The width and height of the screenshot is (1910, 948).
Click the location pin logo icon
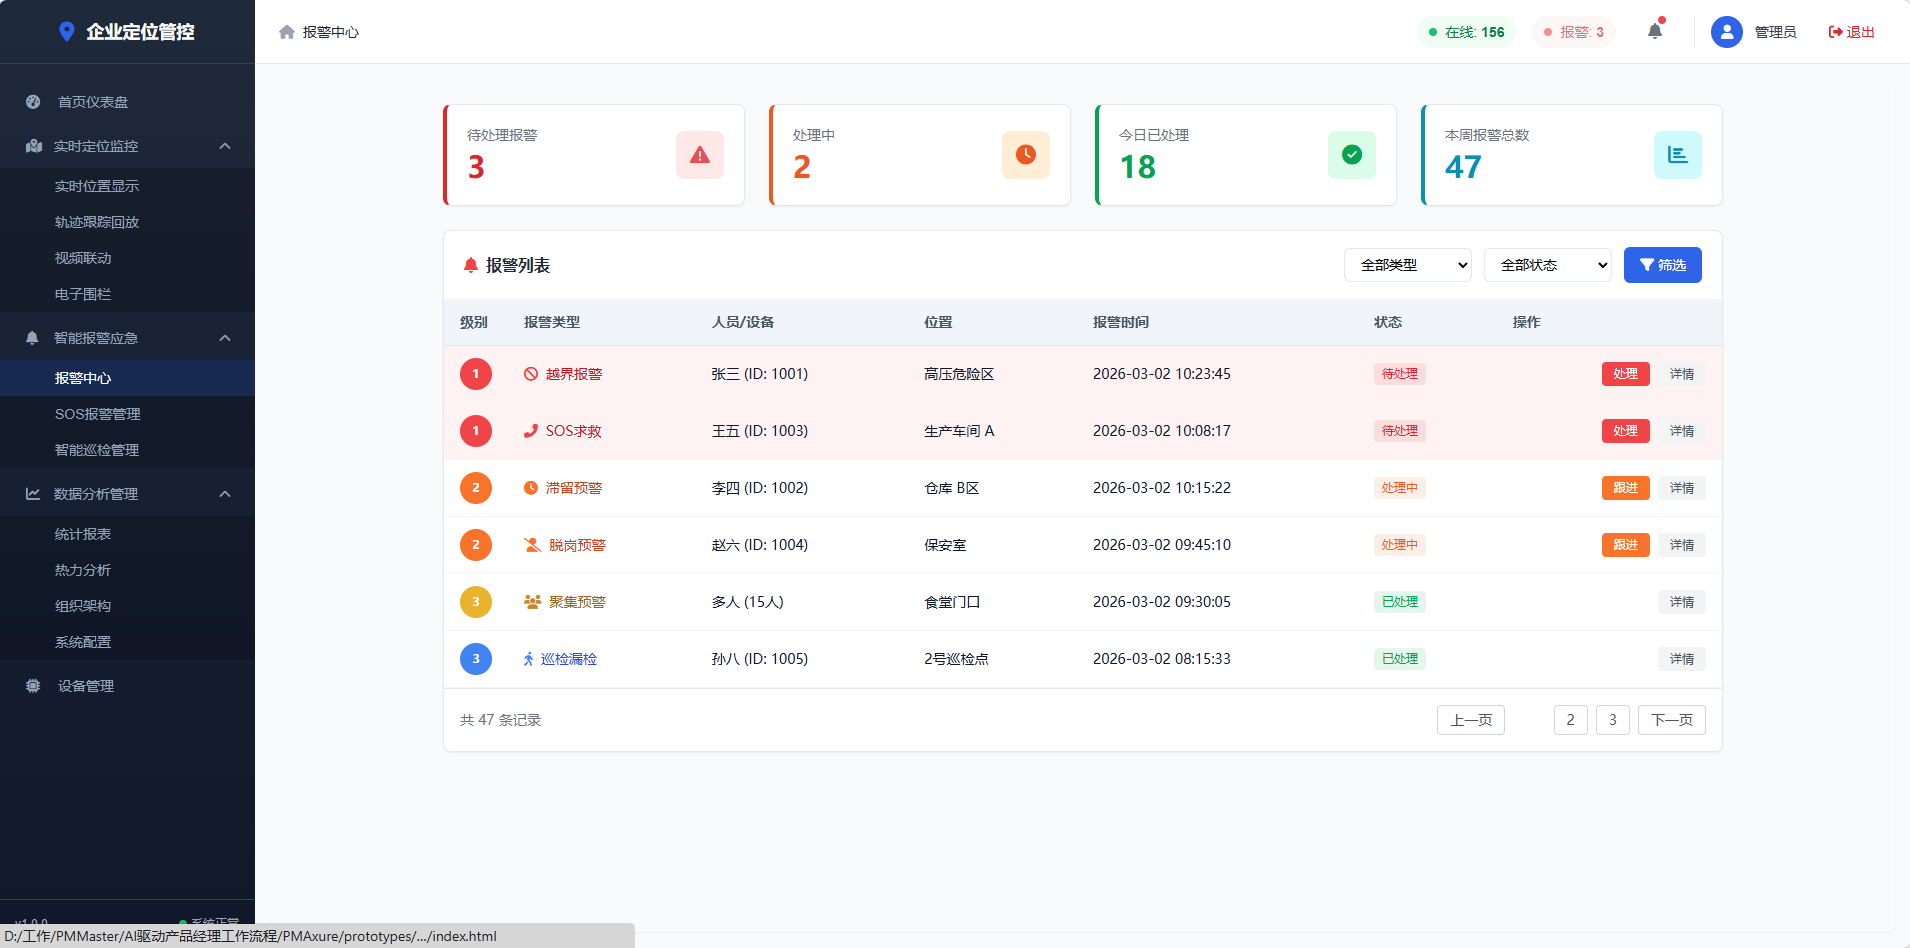(x=67, y=32)
